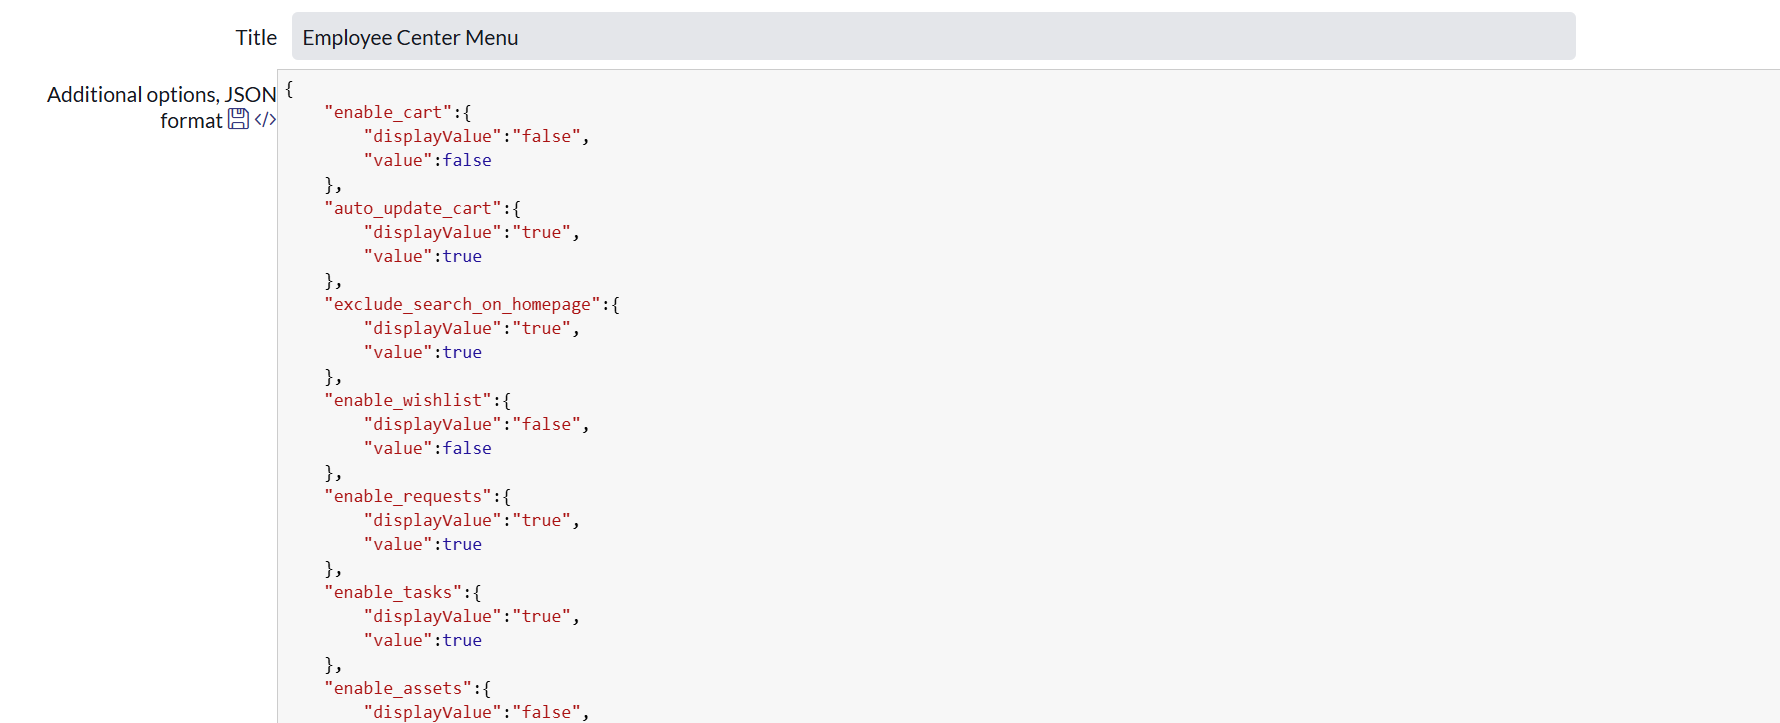Click into the Employee Center Menu title field

[x=933, y=36]
